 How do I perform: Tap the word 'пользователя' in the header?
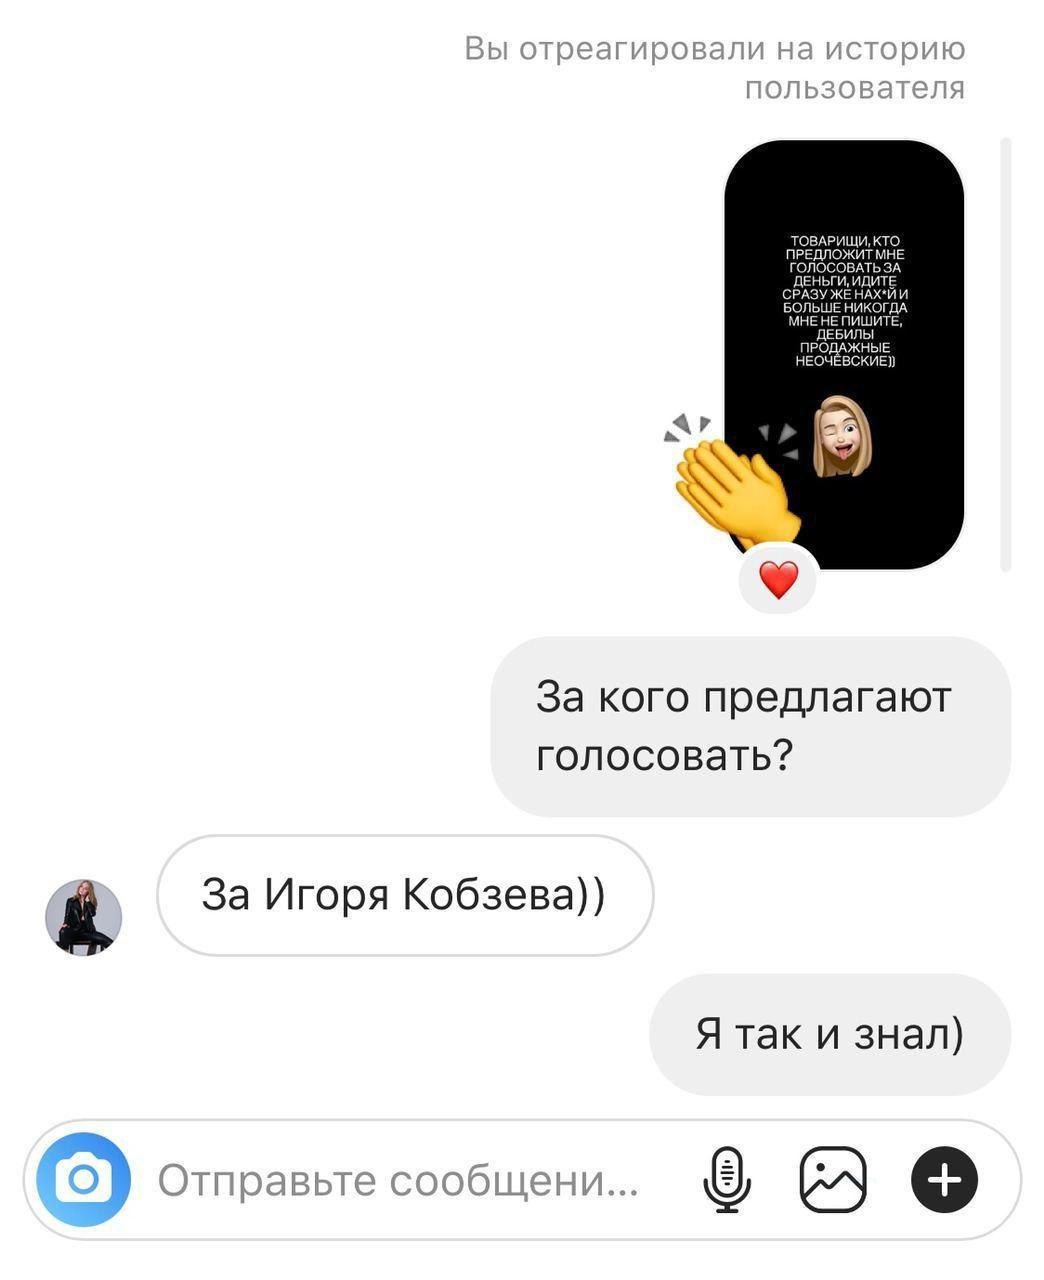[855, 88]
